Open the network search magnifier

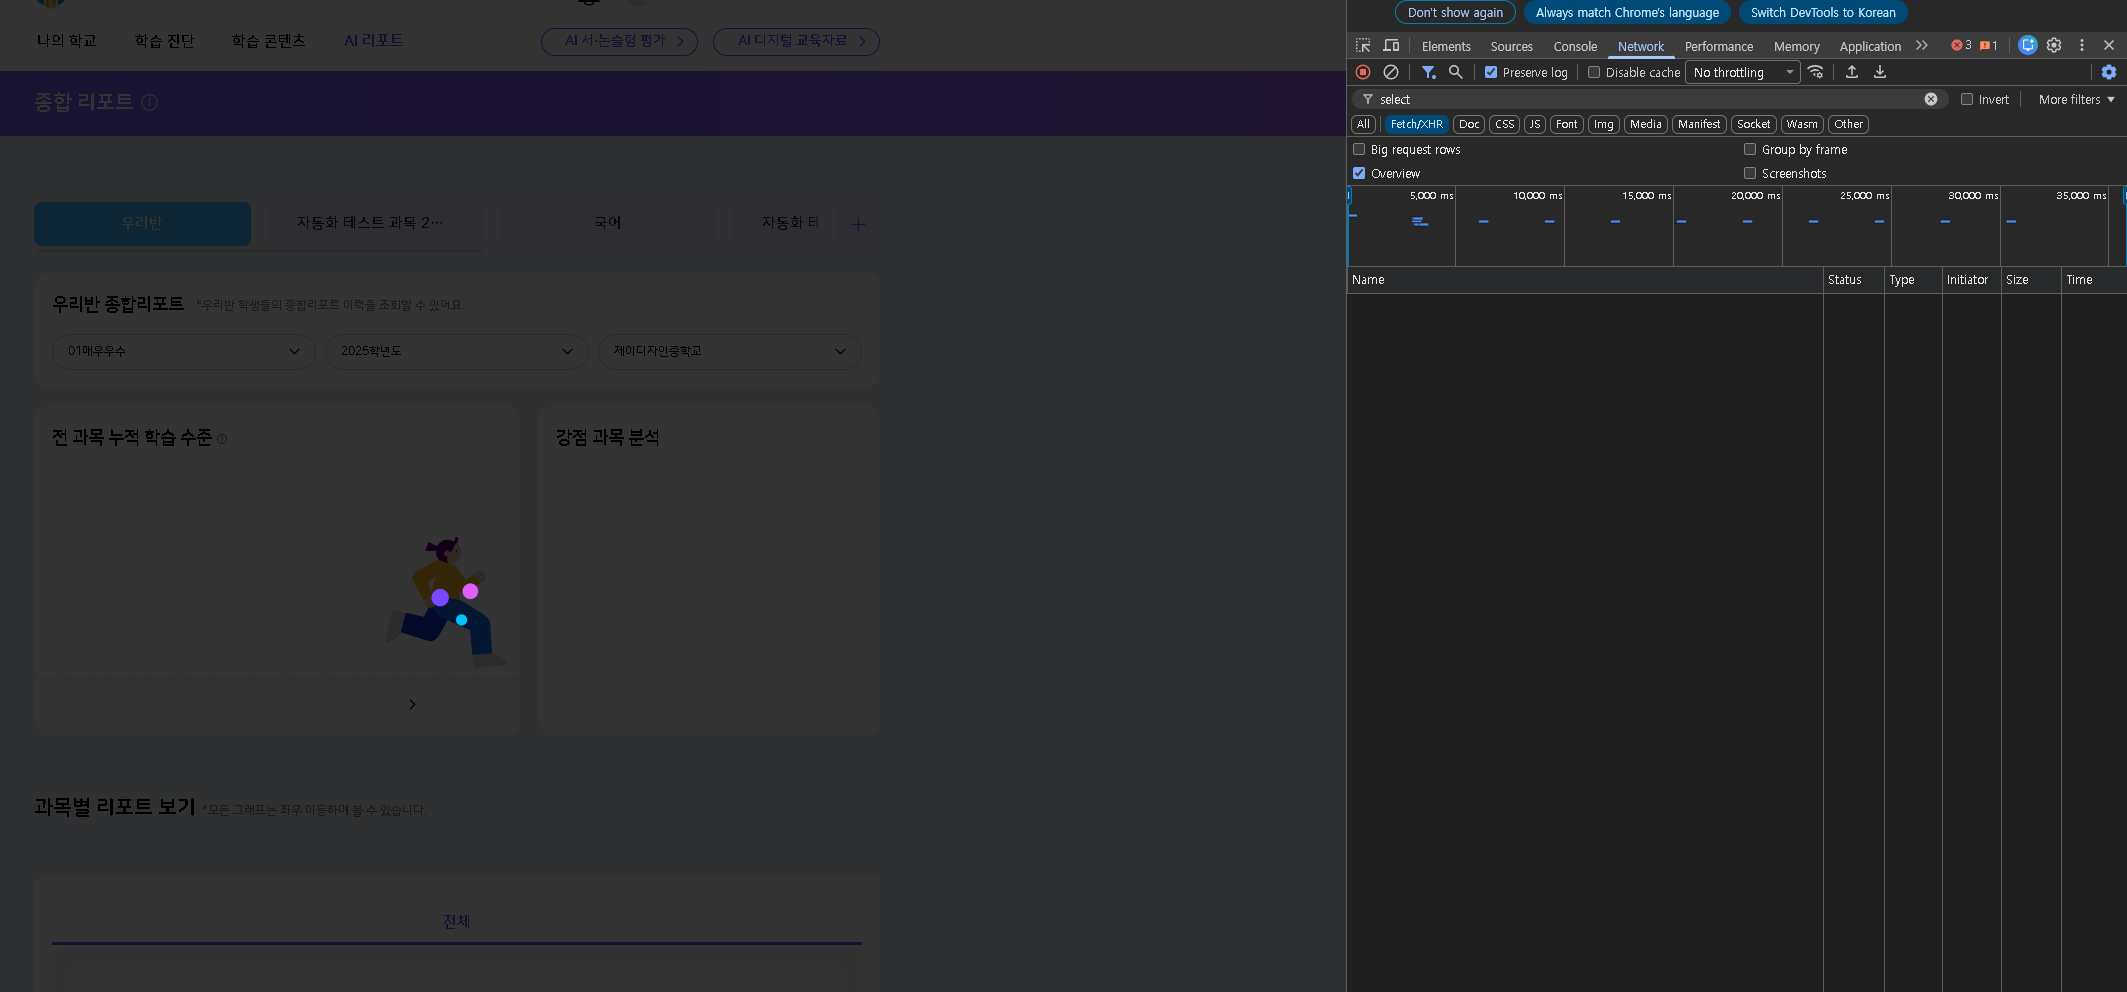click(1456, 72)
